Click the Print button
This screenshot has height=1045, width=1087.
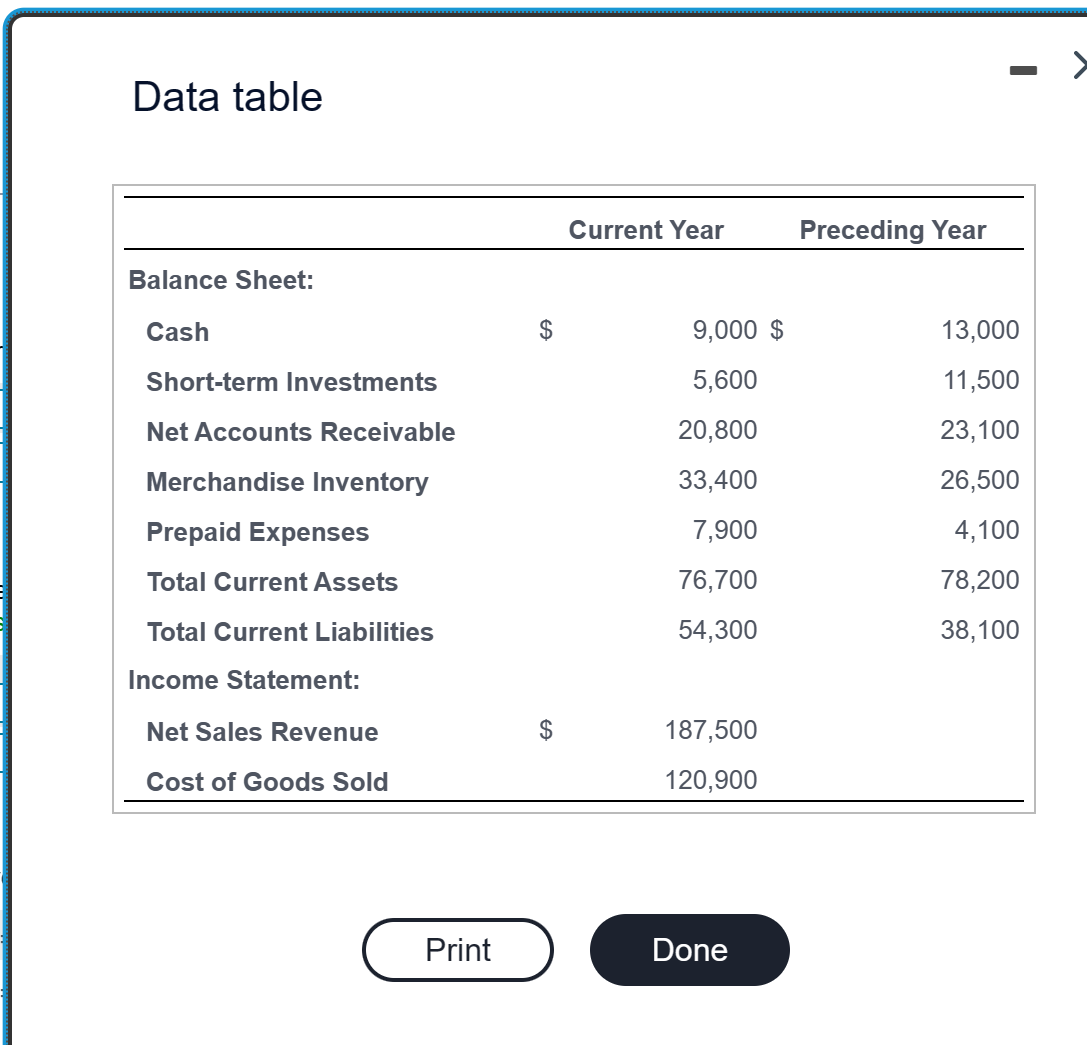tap(457, 950)
